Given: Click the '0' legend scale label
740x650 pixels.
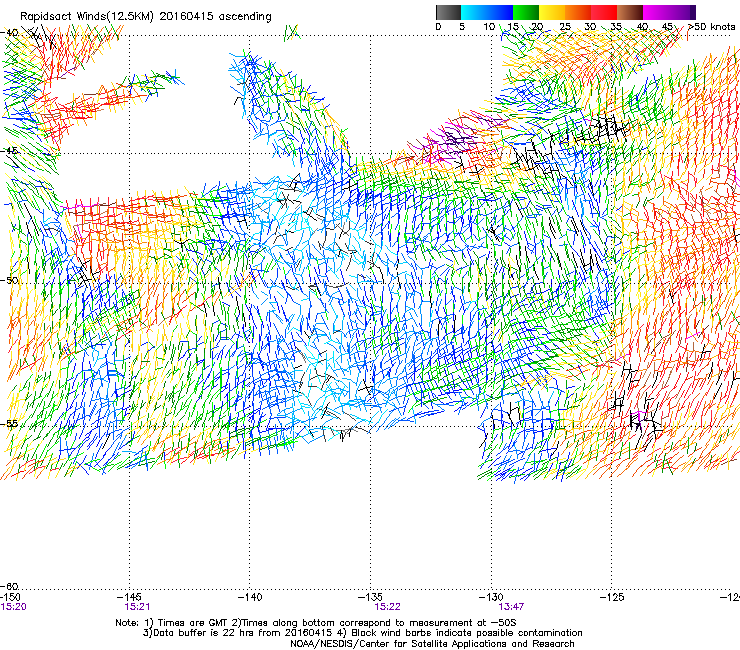Looking at the screenshot, I should point(438,27).
